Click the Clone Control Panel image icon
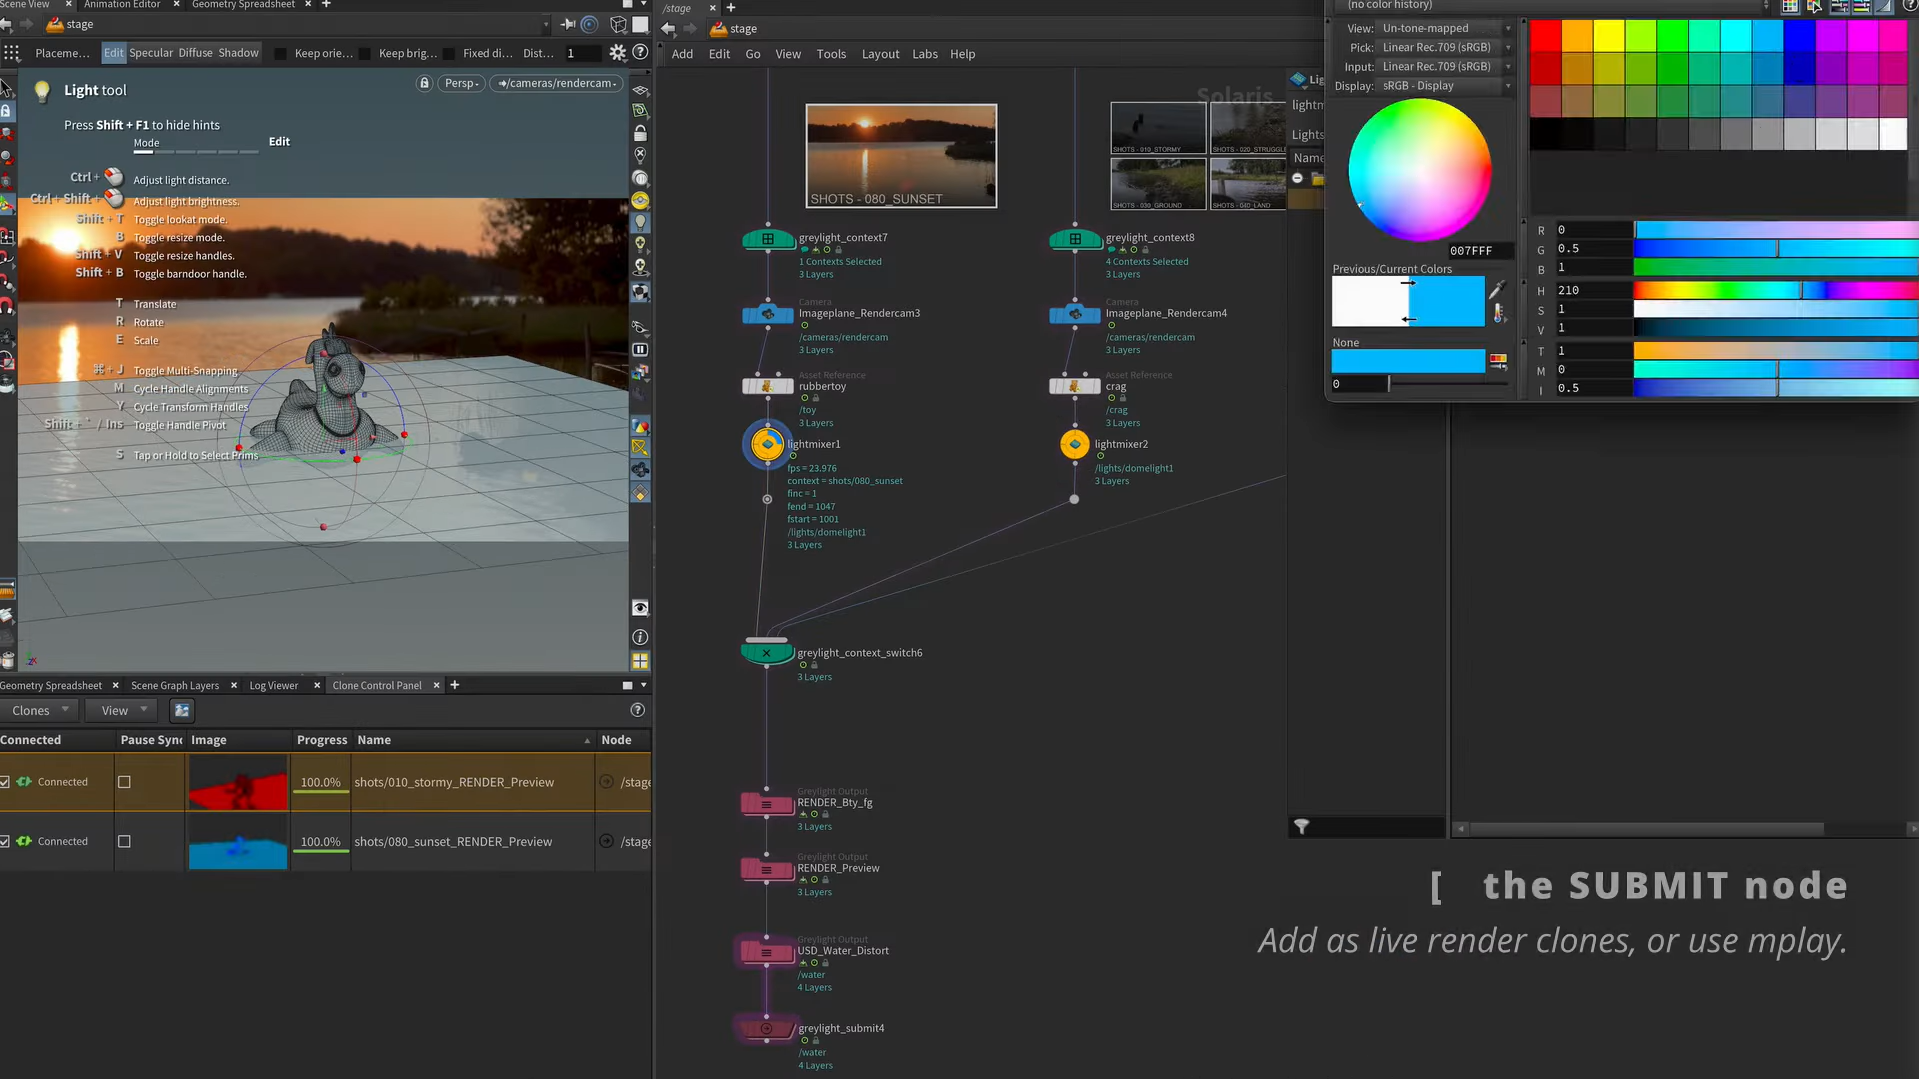 point(182,710)
